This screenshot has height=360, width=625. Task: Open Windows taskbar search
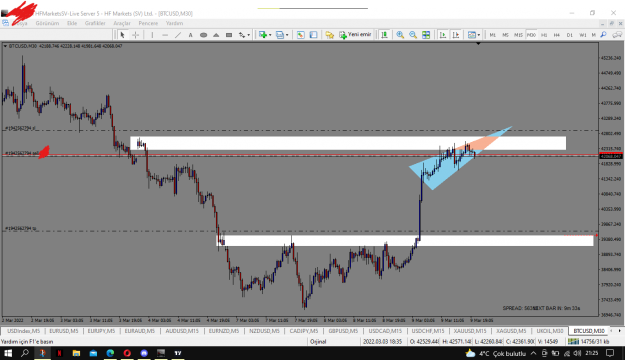click(25, 353)
